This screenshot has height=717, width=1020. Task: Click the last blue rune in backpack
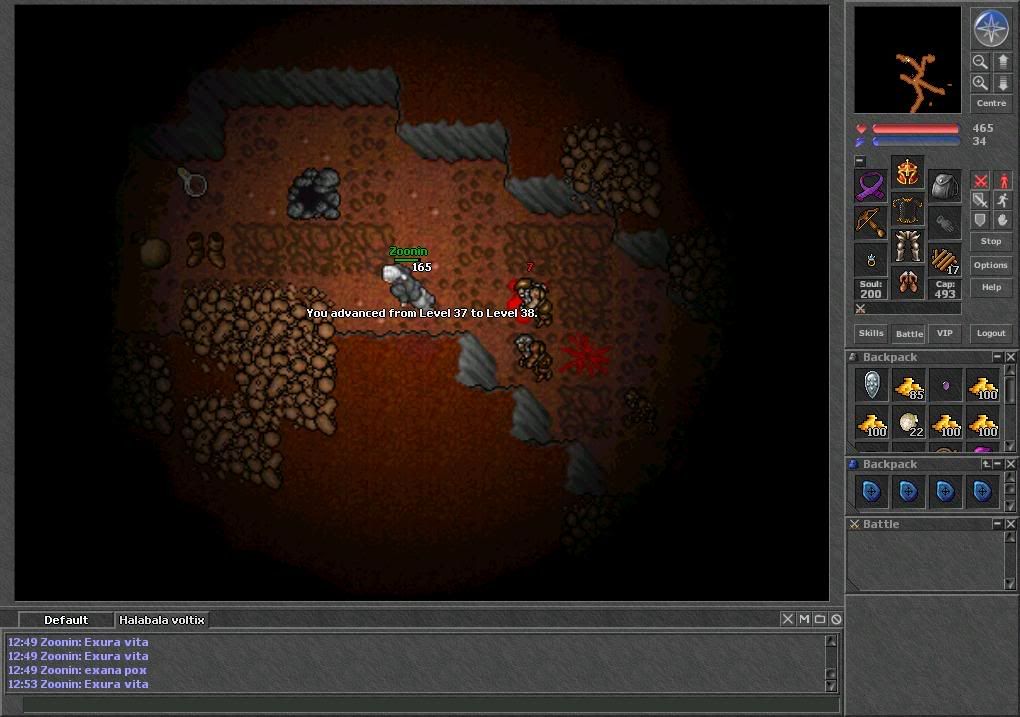click(x=982, y=491)
